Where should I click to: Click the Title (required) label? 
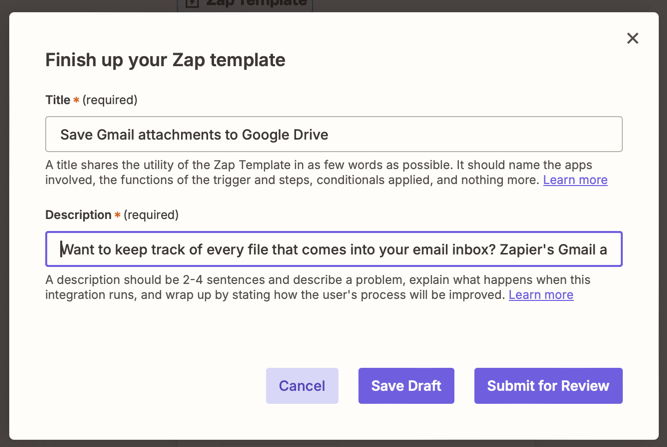pos(91,100)
